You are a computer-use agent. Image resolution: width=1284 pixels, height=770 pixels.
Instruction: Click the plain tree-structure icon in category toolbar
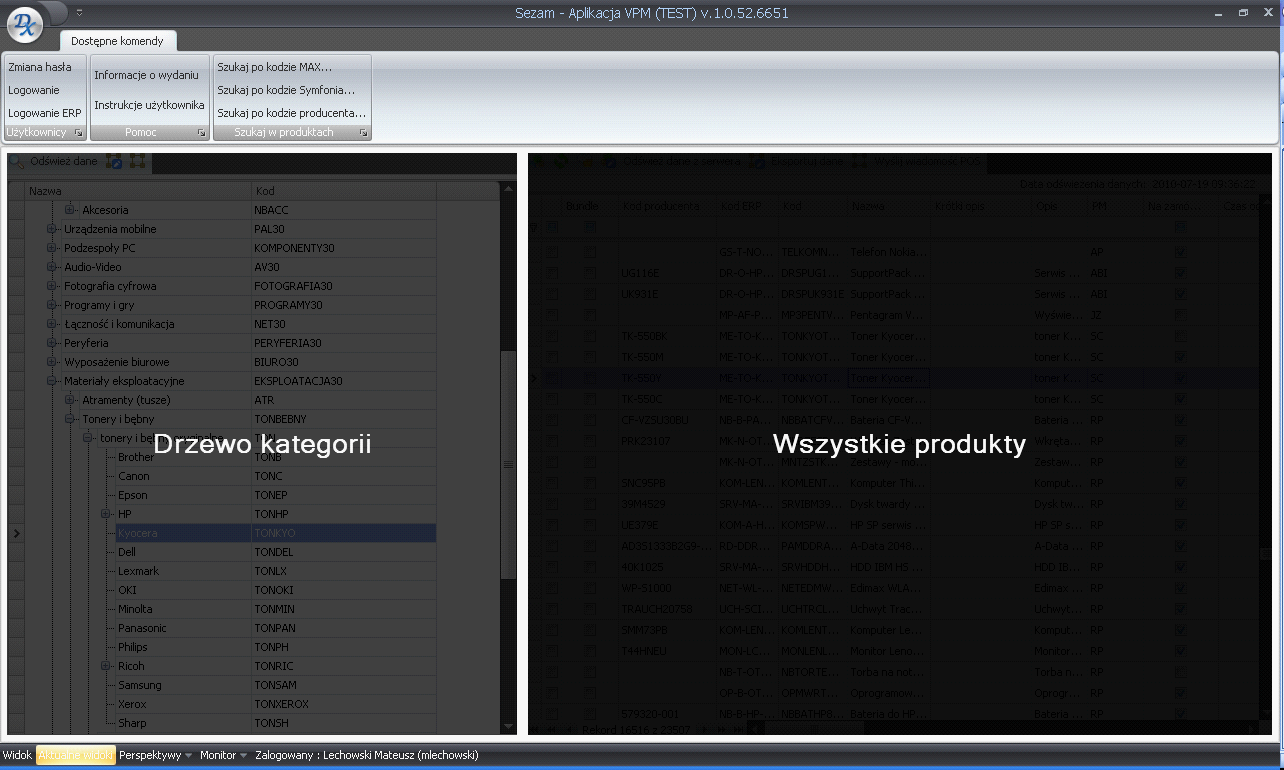coord(137,162)
